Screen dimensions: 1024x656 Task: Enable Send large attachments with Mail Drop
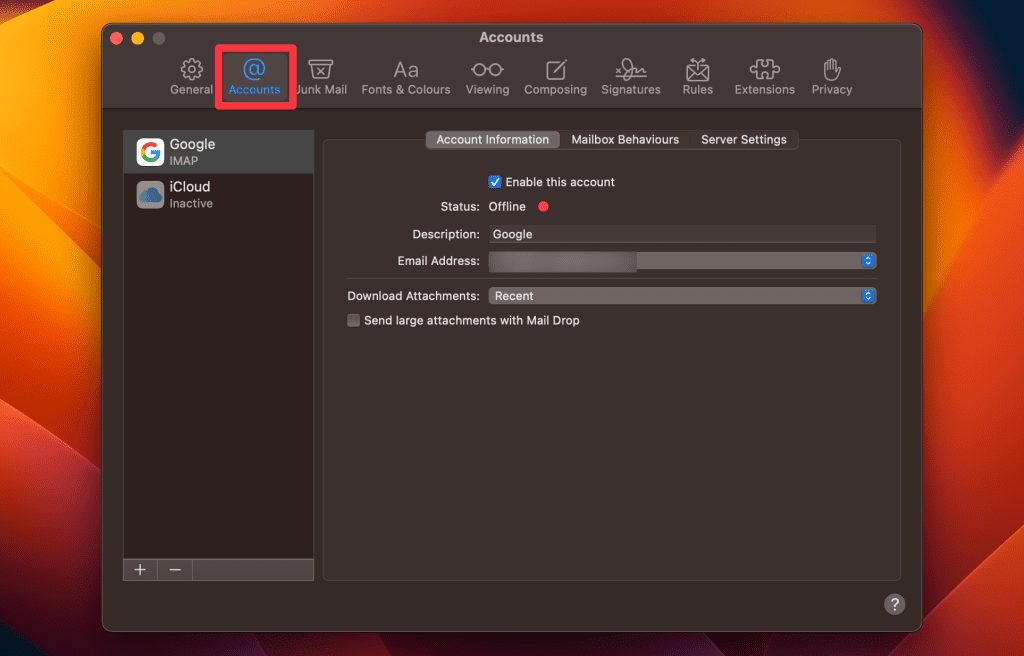[353, 320]
